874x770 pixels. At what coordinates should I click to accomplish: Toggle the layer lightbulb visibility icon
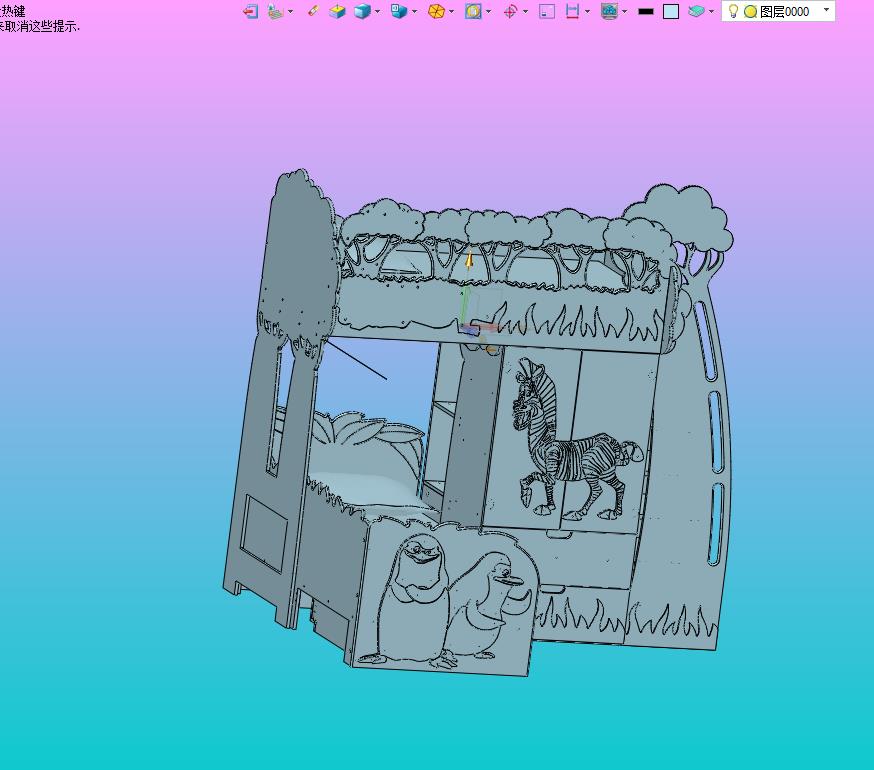tap(734, 11)
